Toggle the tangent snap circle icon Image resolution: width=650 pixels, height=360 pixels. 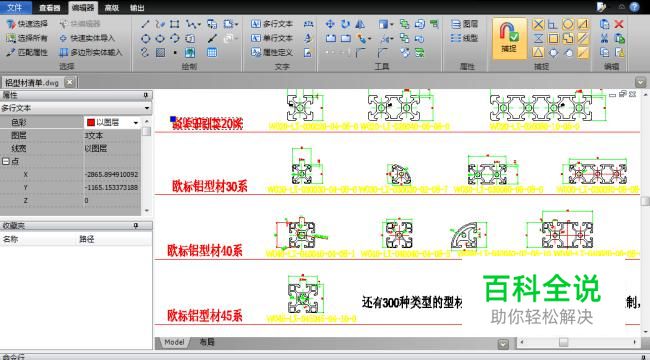click(x=569, y=53)
